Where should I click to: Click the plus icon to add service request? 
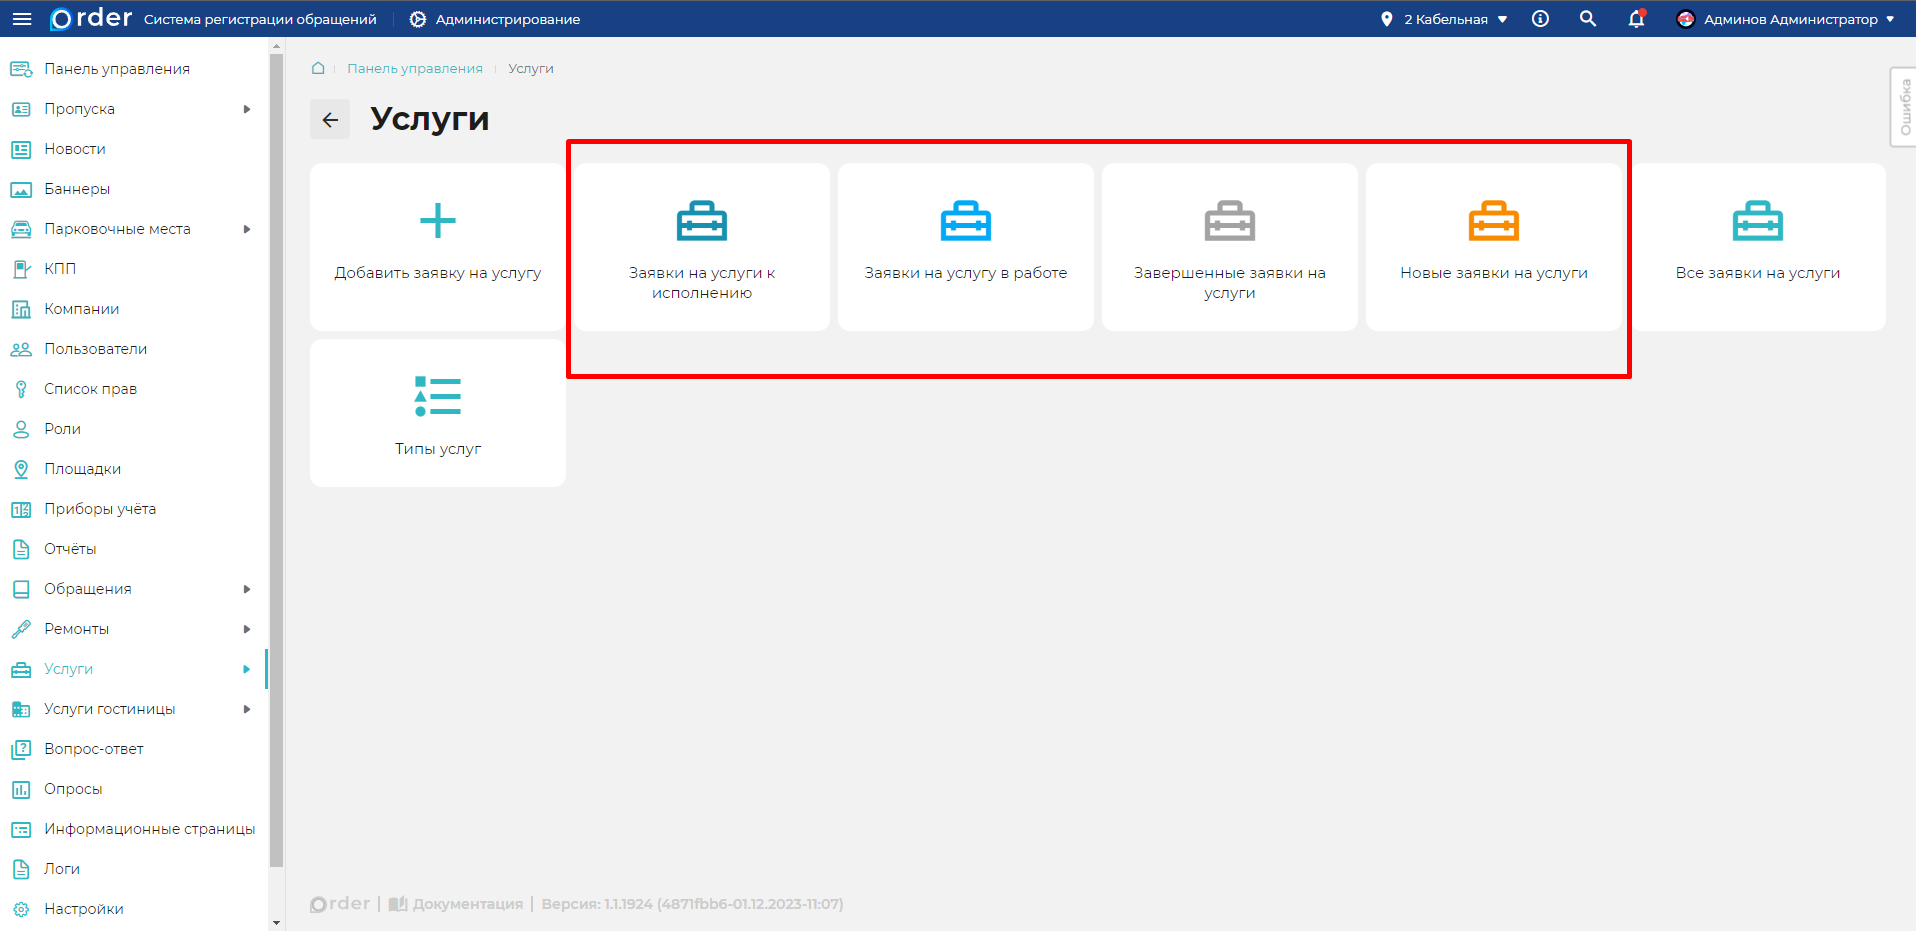click(x=437, y=221)
